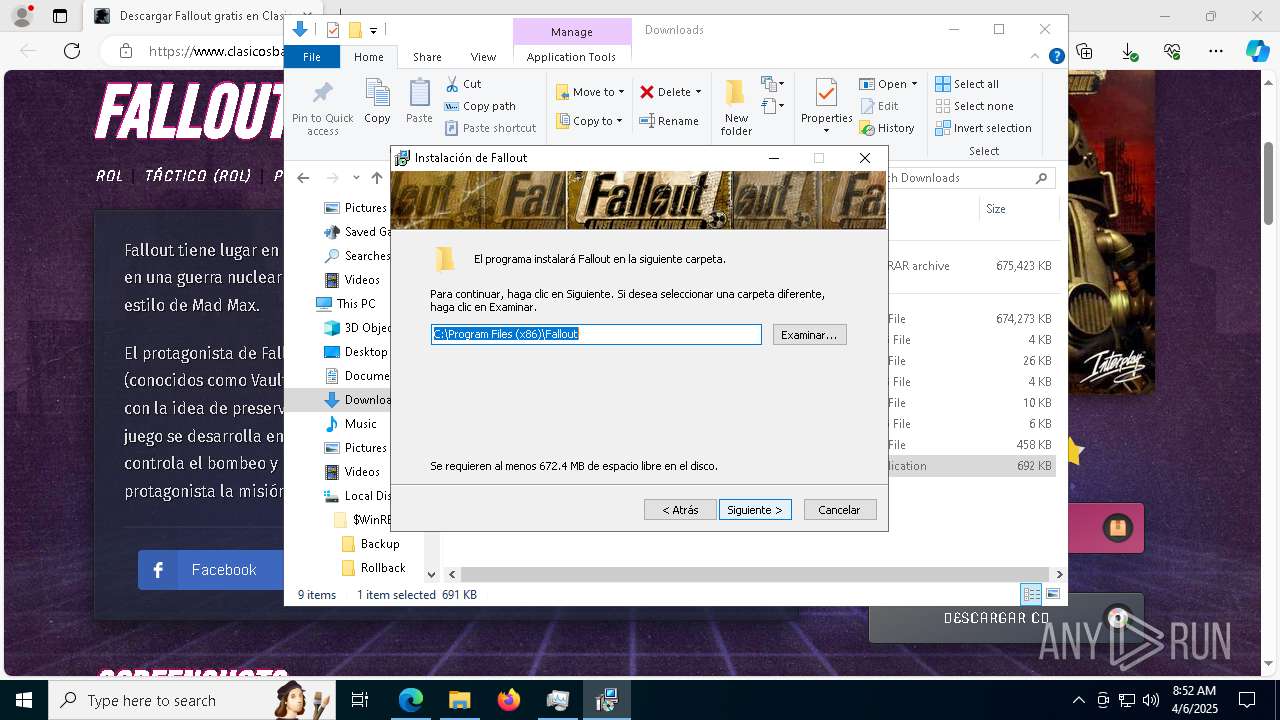The width and height of the screenshot is (1280, 720).
Task: Open File Explorer from the taskbar
Action: pos(460,700)
